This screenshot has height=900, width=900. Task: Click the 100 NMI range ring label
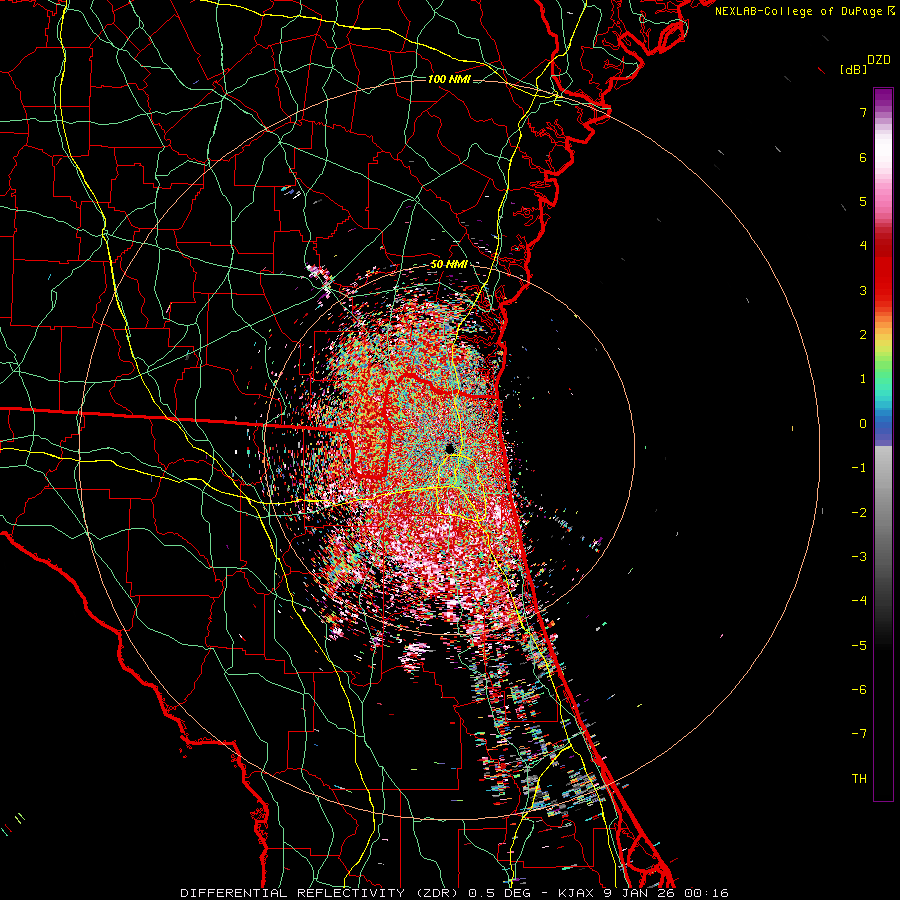pos(449,79)
